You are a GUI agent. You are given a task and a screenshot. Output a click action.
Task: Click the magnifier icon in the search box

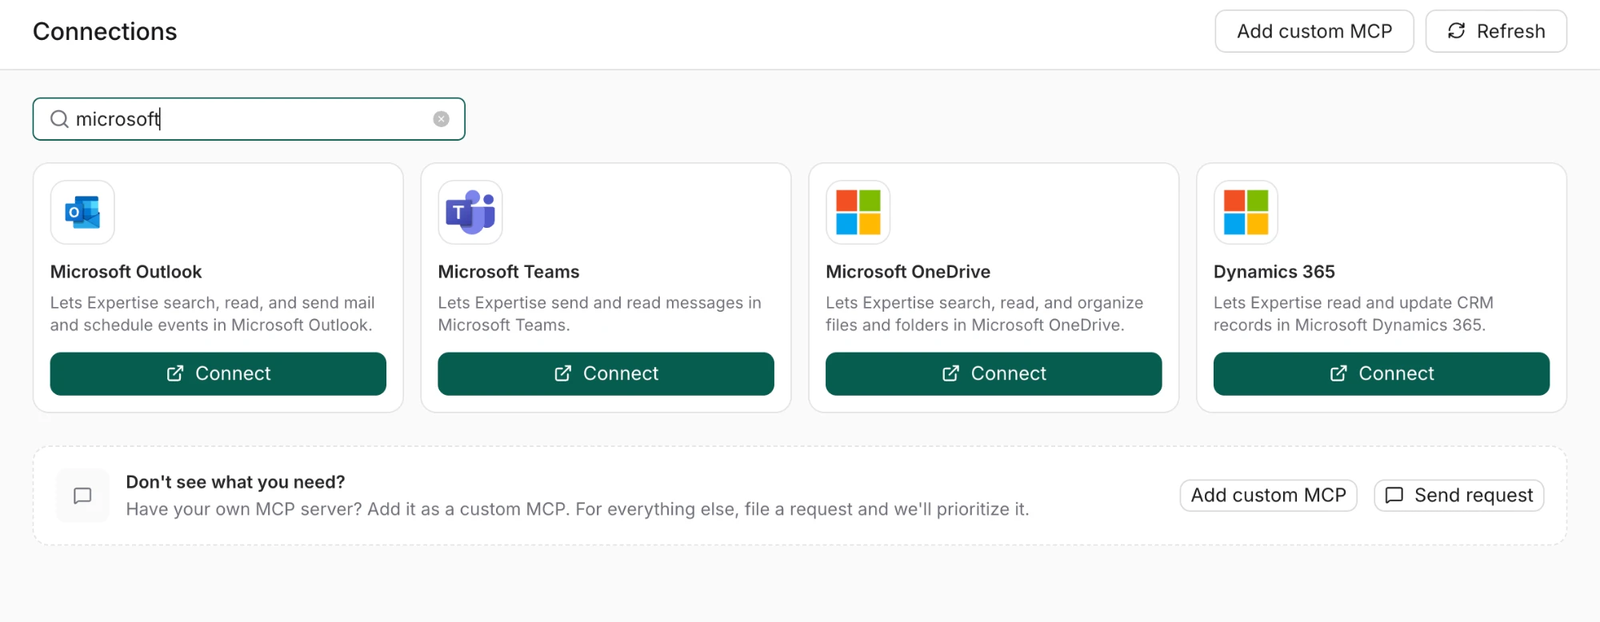click(x=60, y=119)
